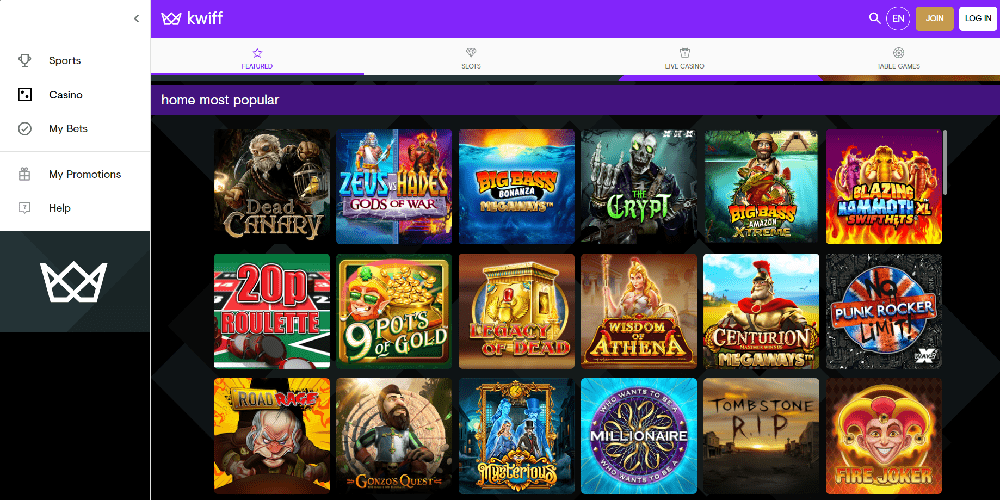1000x500 pixels.
Task: Open the Road Rage game
Action: coord(272,436)
